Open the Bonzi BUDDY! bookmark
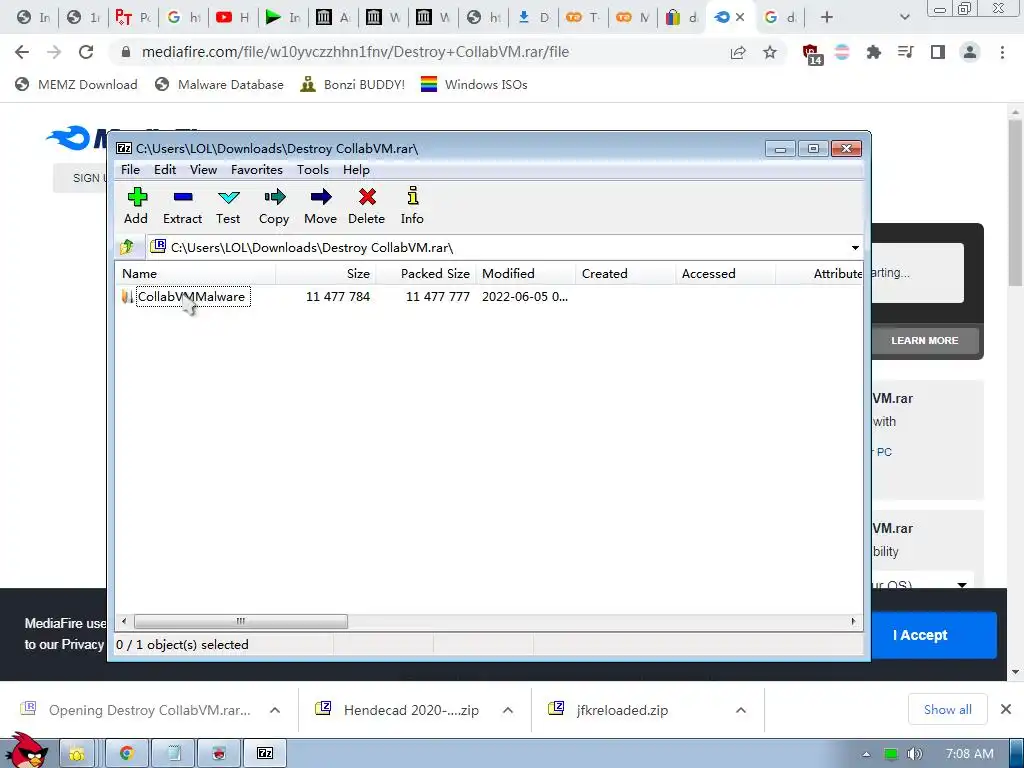1024x768 pixels. pyautogui.click(x=353, y=84)
